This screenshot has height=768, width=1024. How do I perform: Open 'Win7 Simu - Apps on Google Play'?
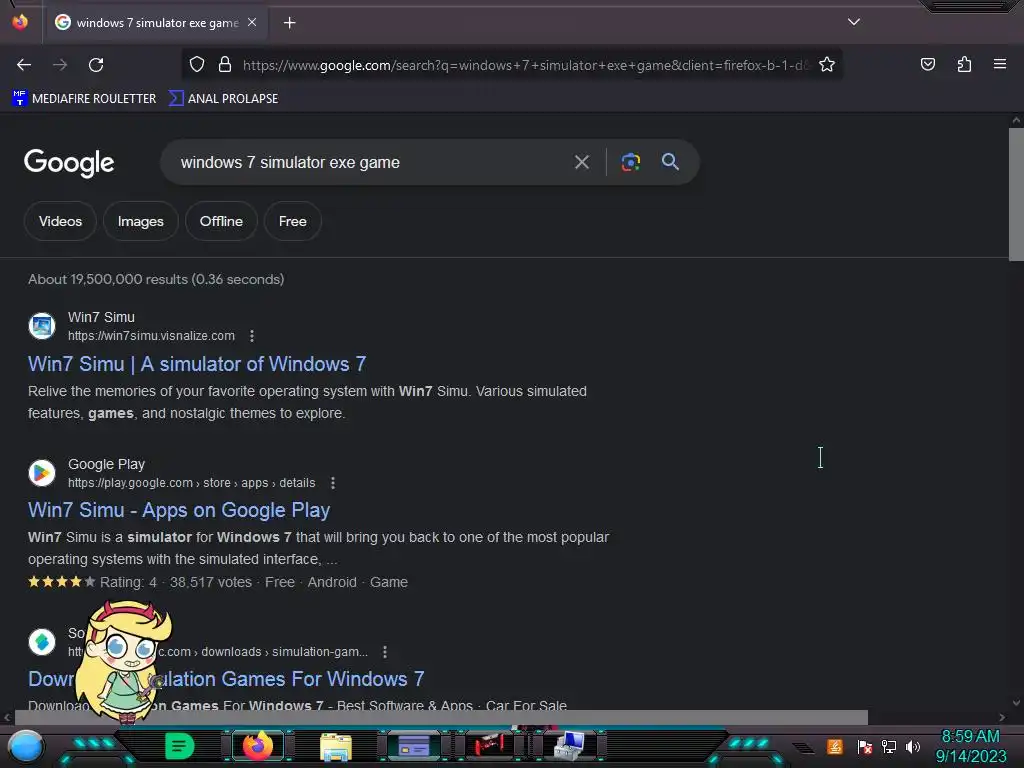[179, 510]
